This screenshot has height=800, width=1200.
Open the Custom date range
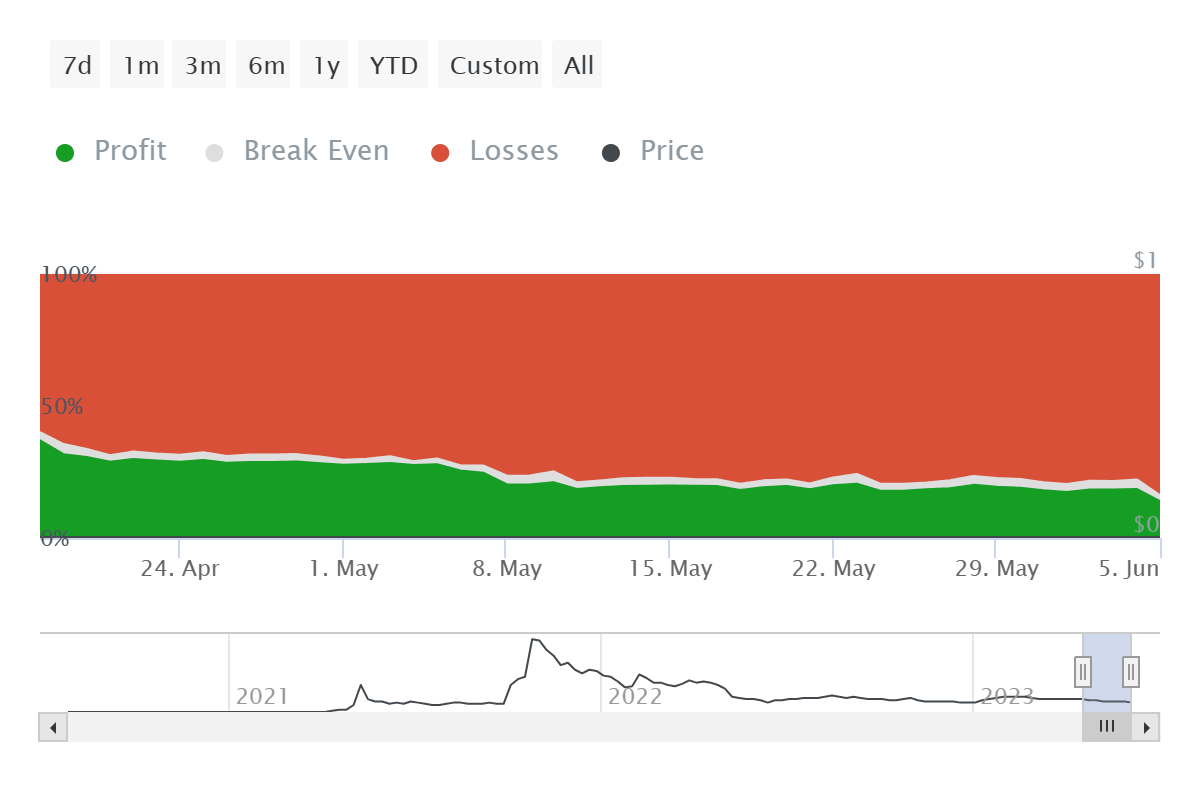click(491, 64)
